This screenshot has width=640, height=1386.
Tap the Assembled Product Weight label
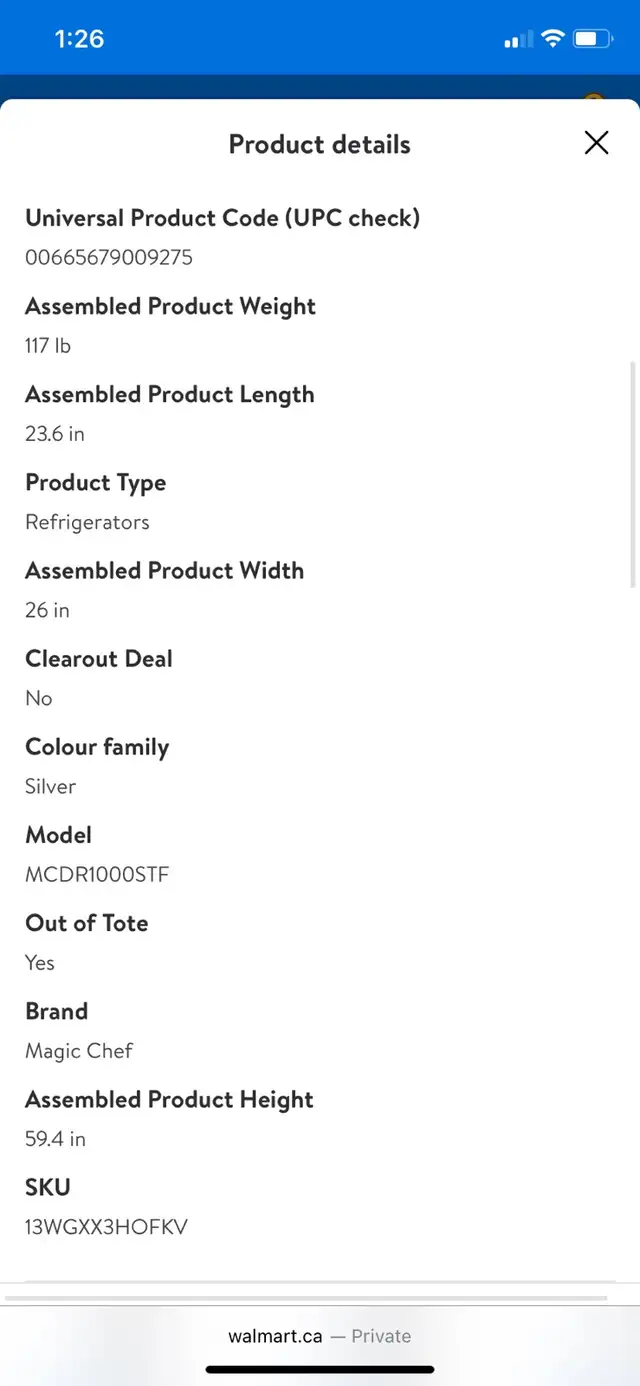(170, 306)
